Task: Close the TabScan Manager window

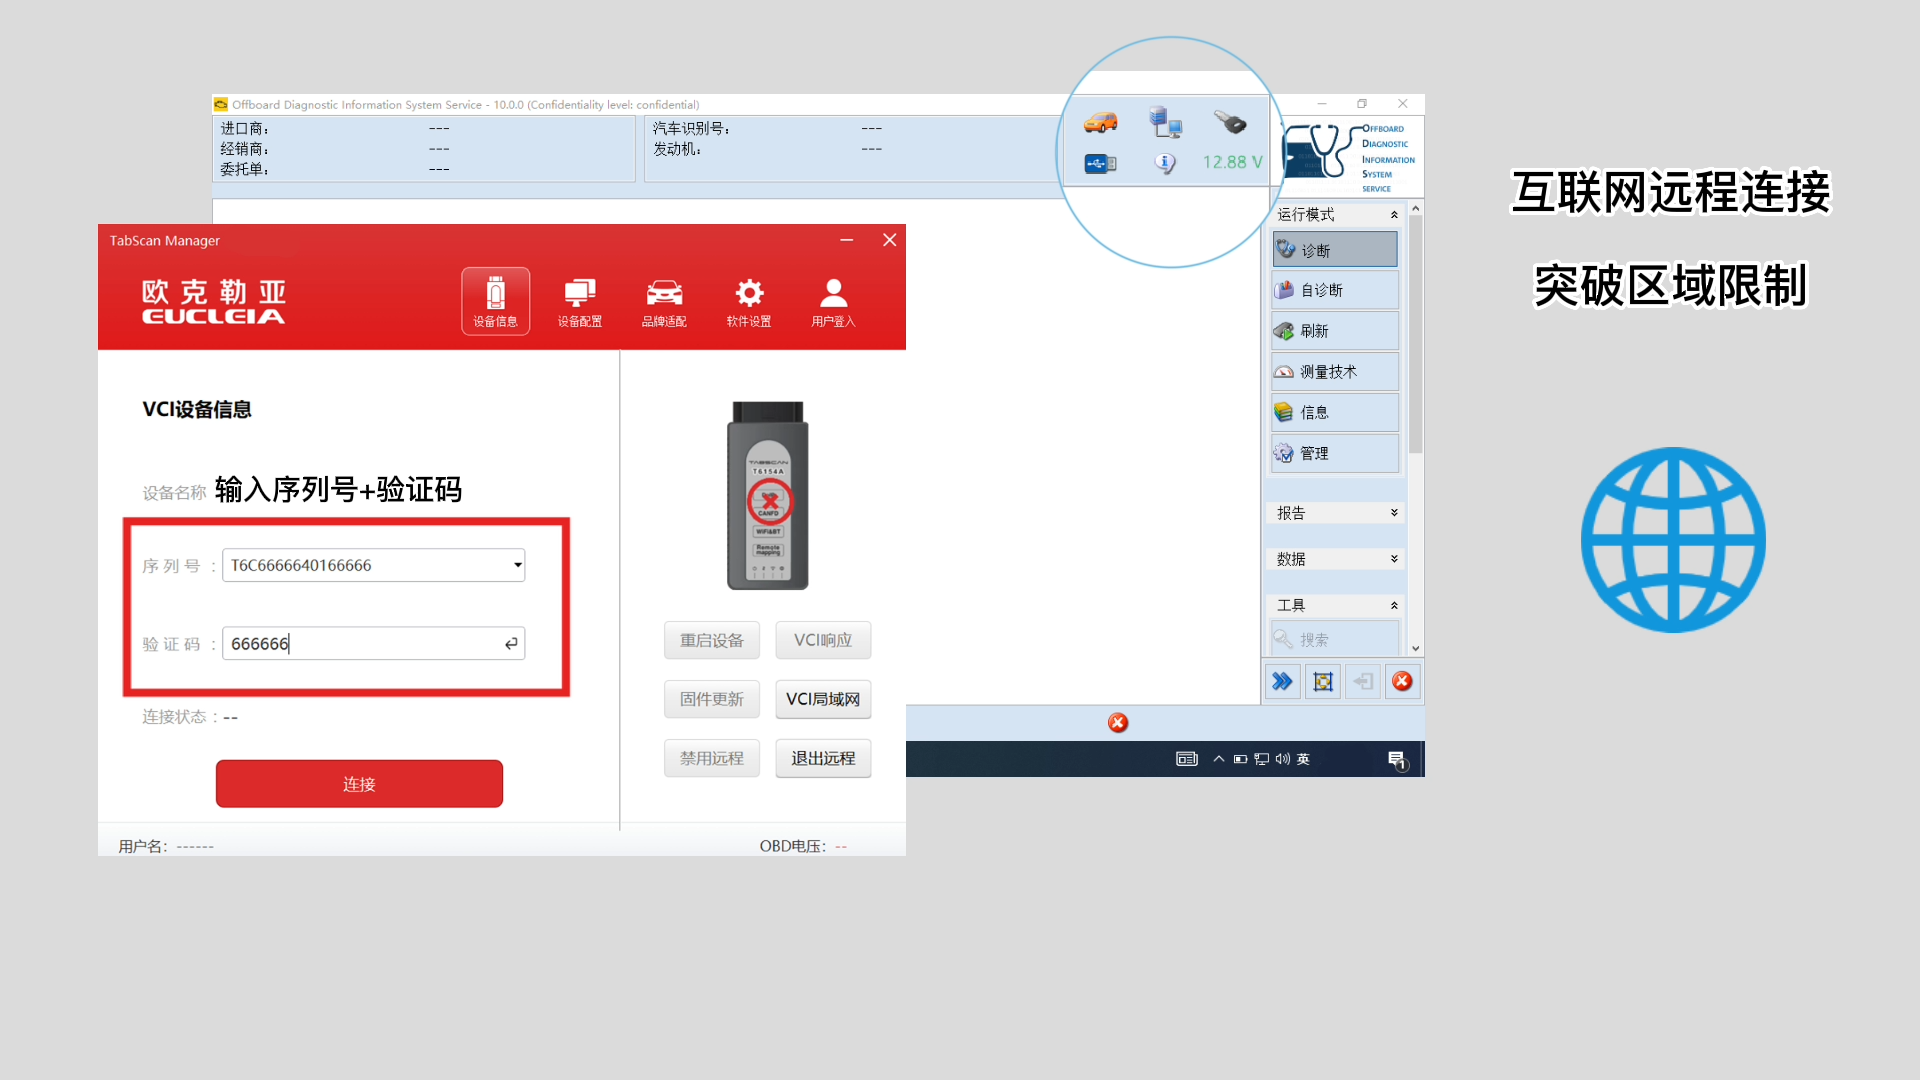Action: (x=889, y=240)
